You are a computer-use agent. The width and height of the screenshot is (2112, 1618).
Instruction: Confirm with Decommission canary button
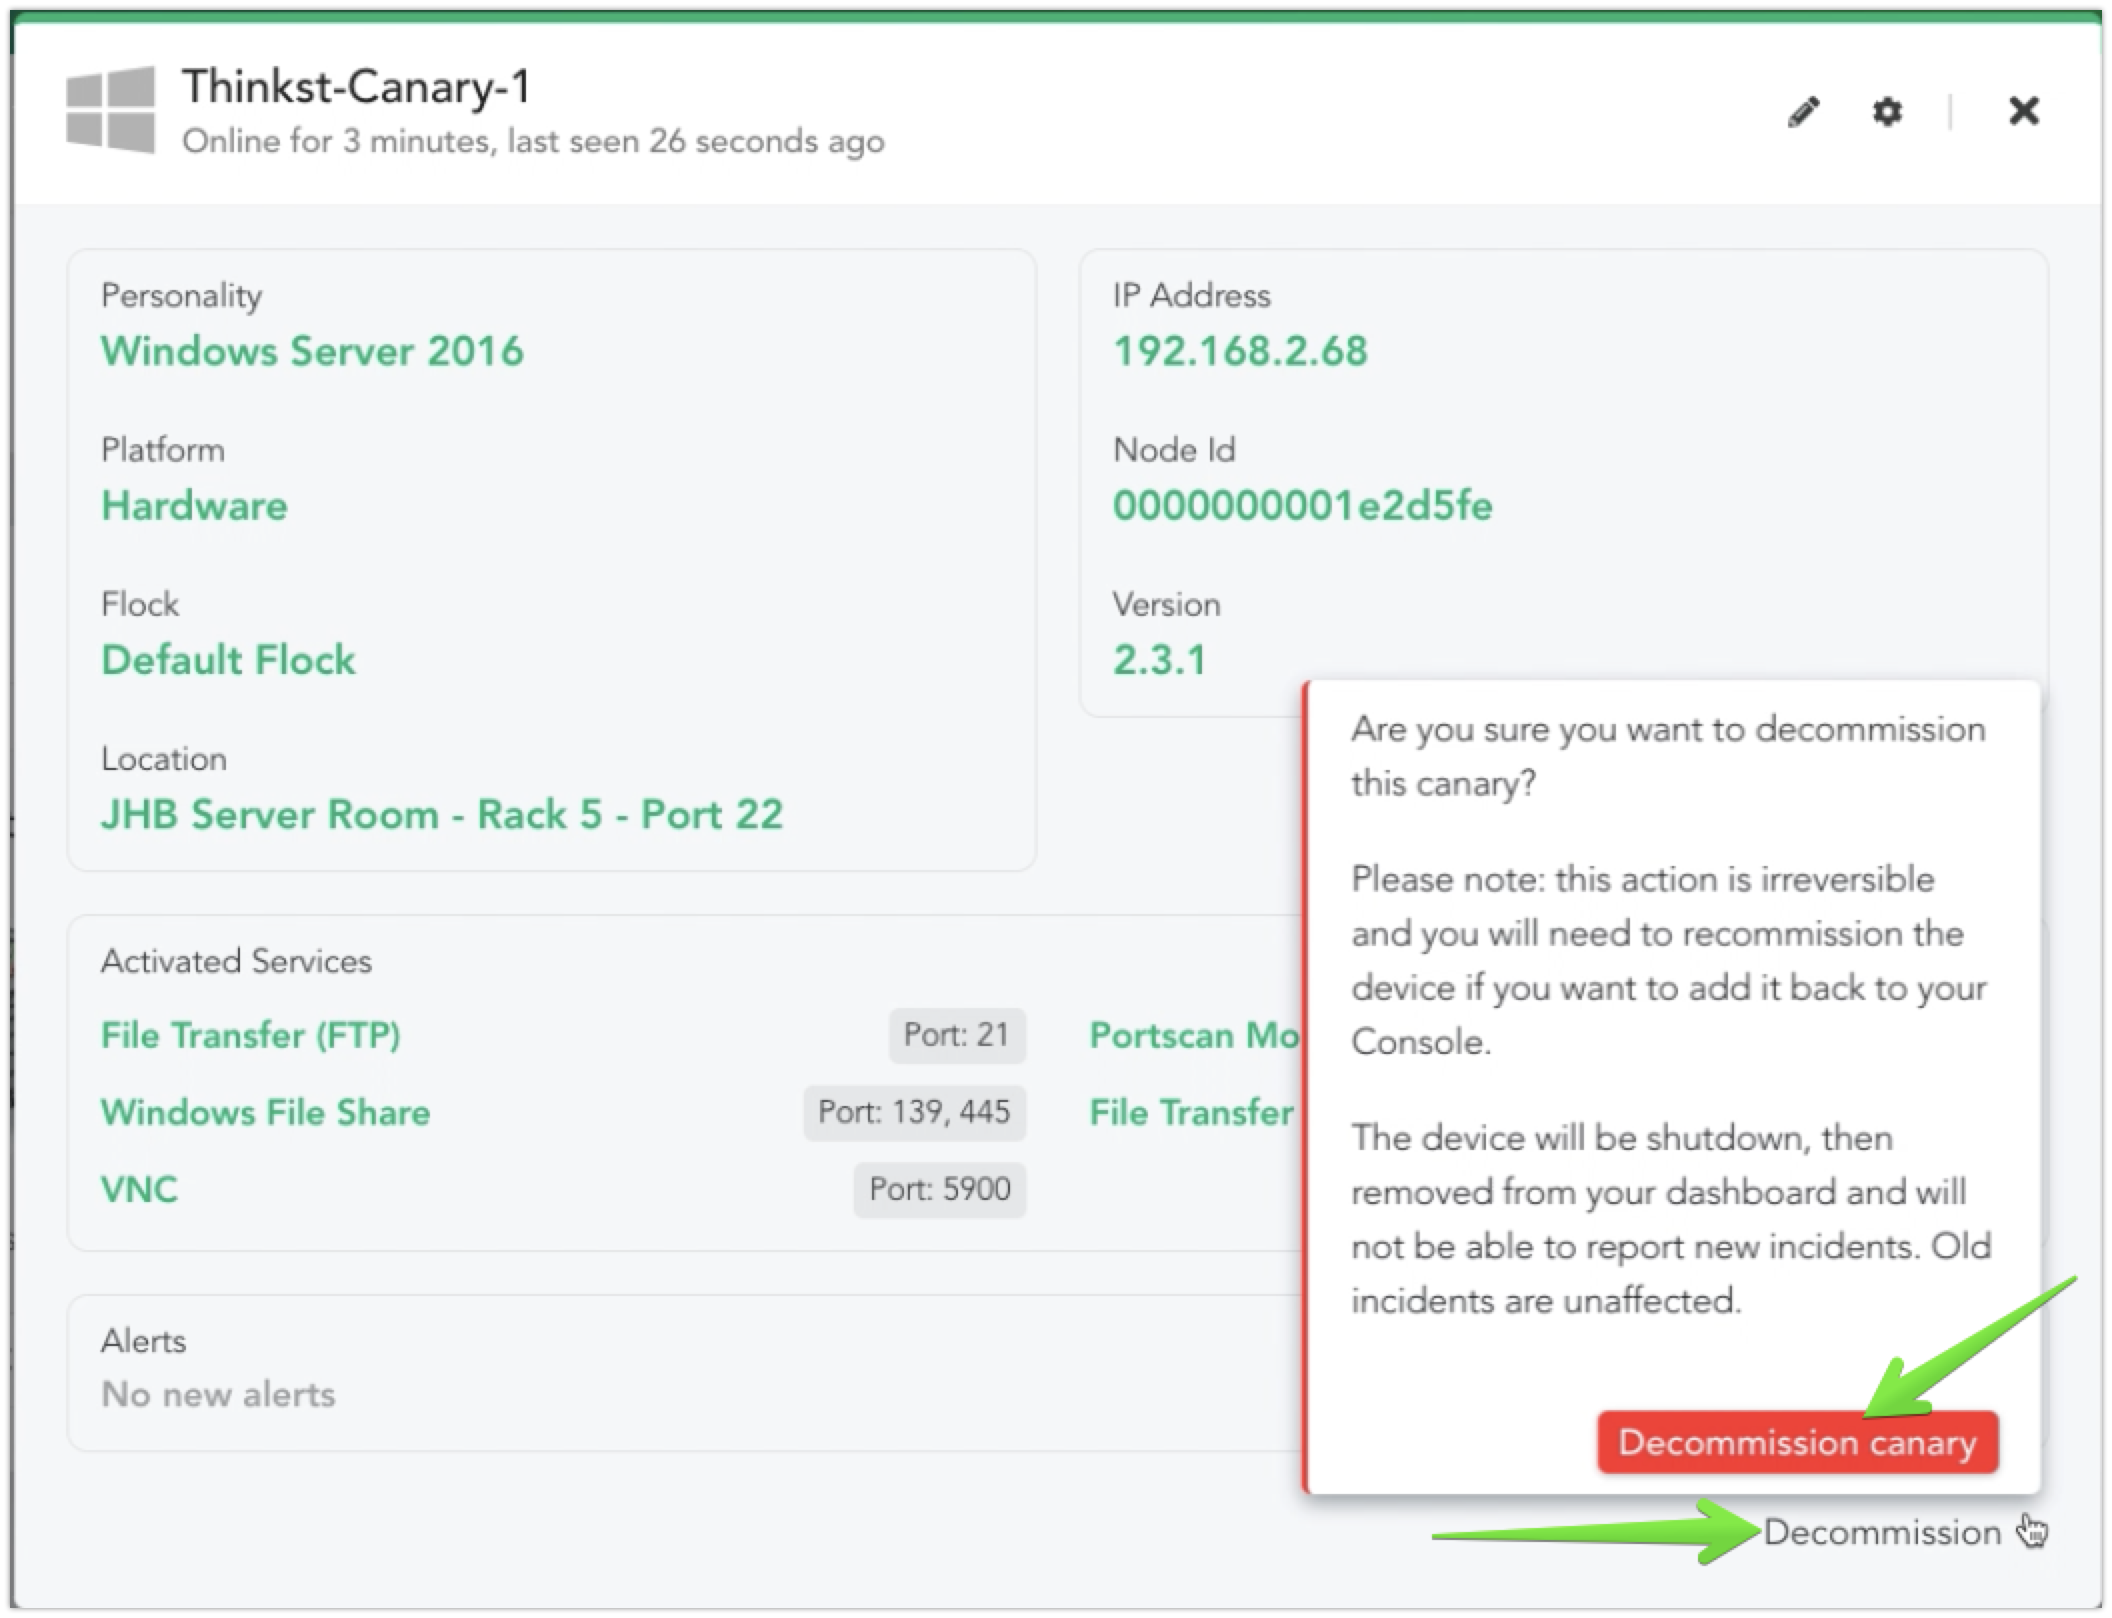click(1797, 1442)
